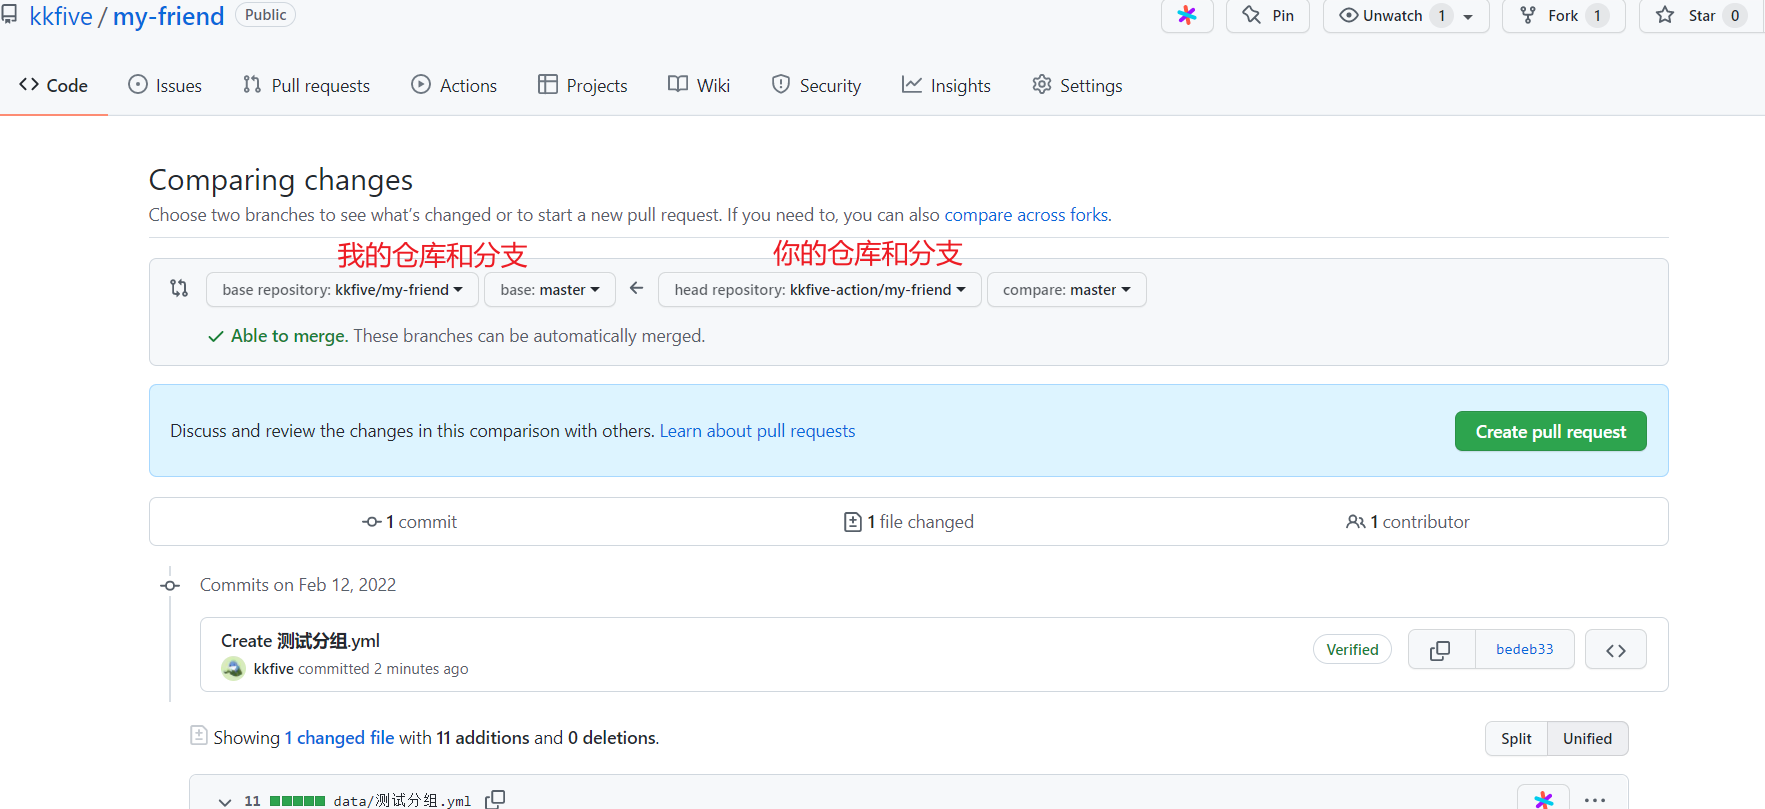The image size is (1765, 809).
Task: Click the Actions play icon
Action: [x=421, y=84]
